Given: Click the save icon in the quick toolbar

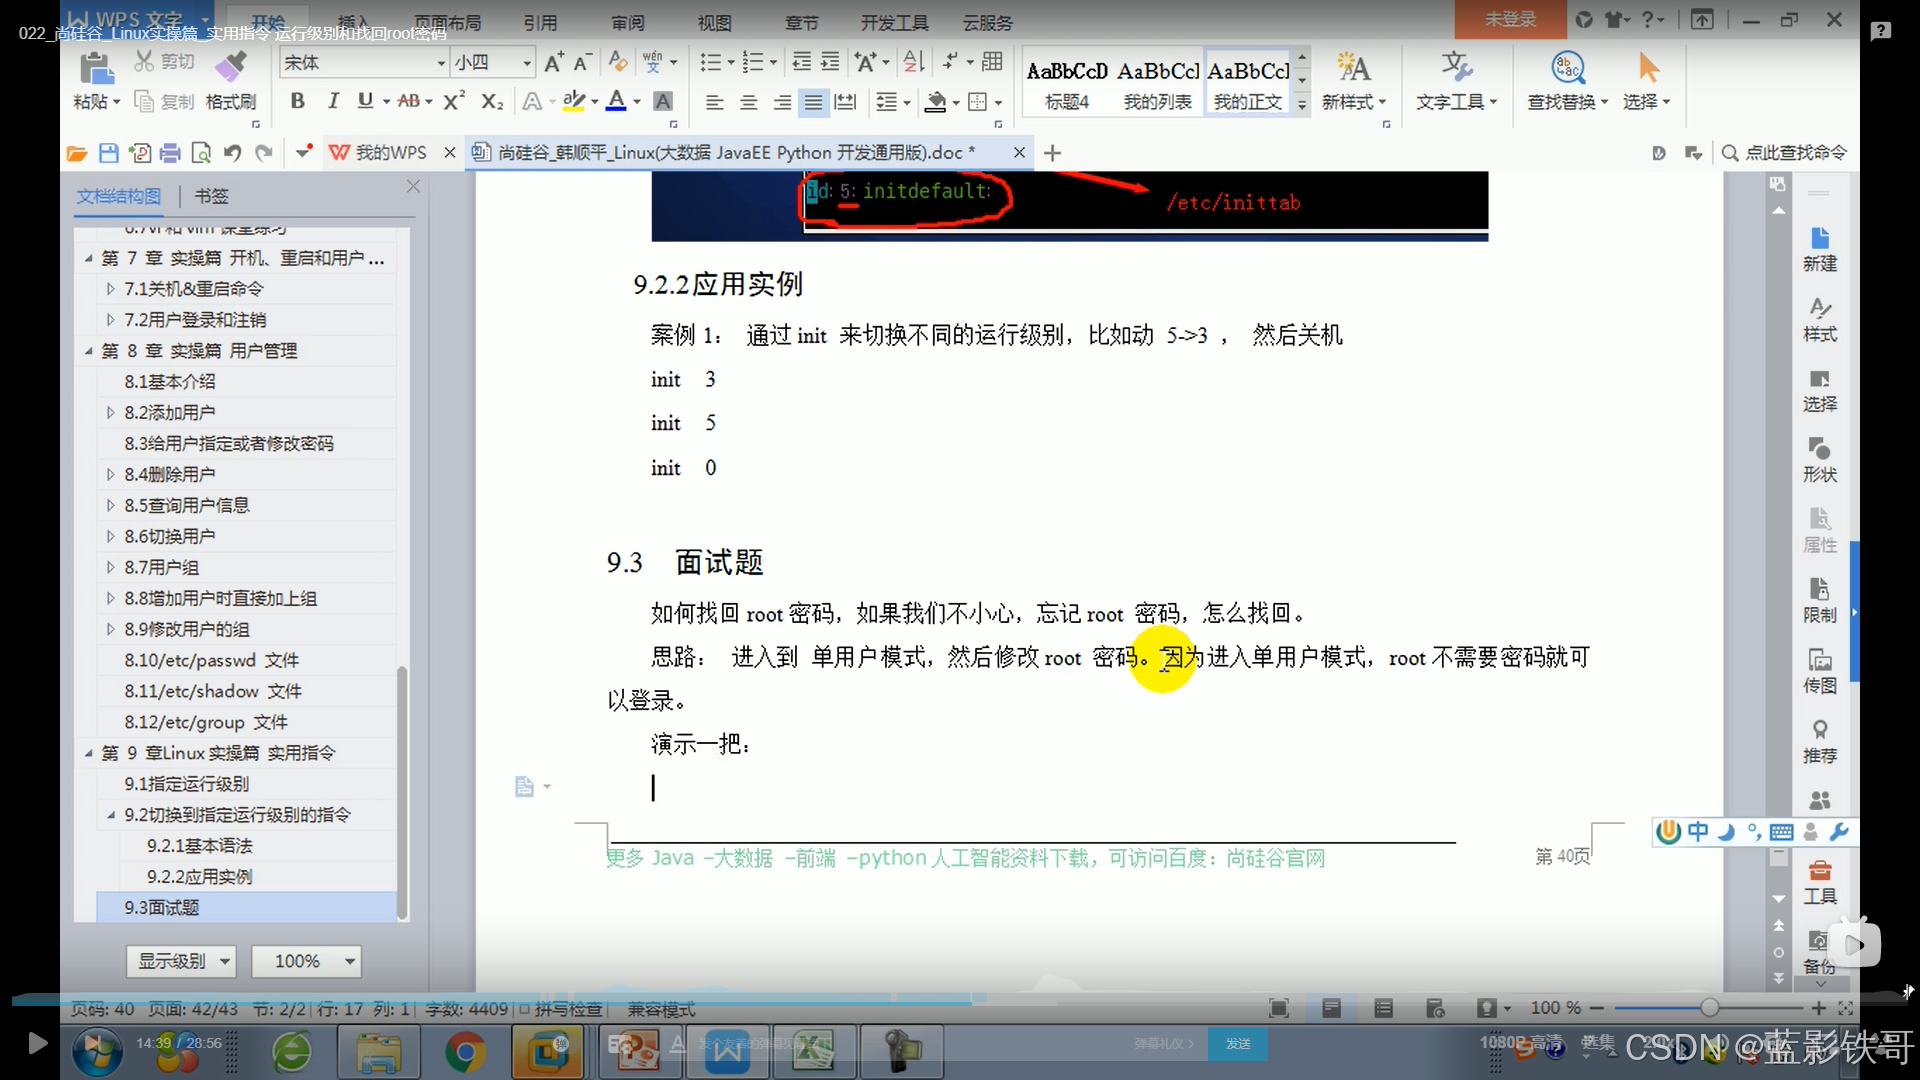Looking at the screenshot, I should (108, 153).
